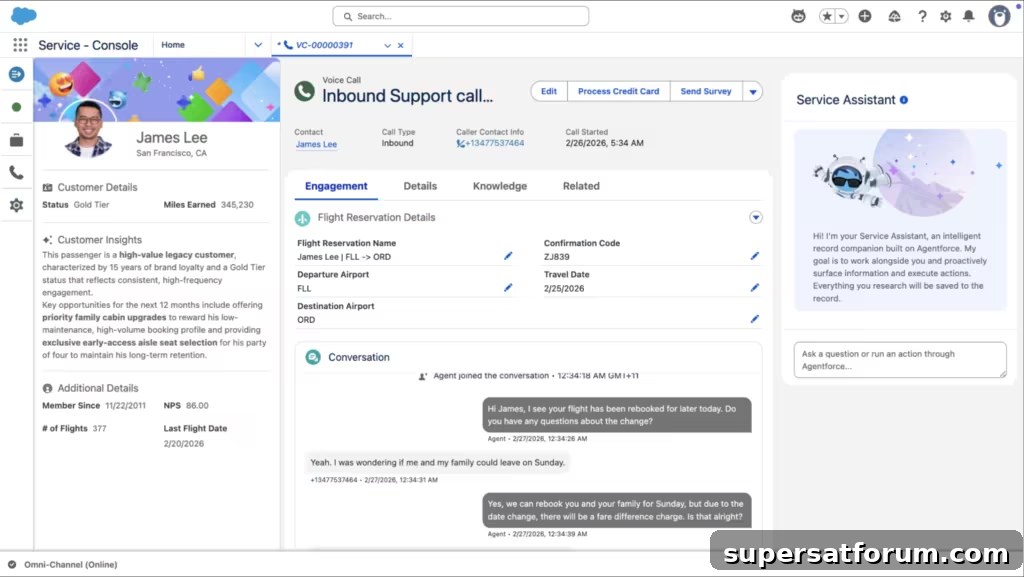Select the VC-00000391 workspace tab

click(325, 45)
